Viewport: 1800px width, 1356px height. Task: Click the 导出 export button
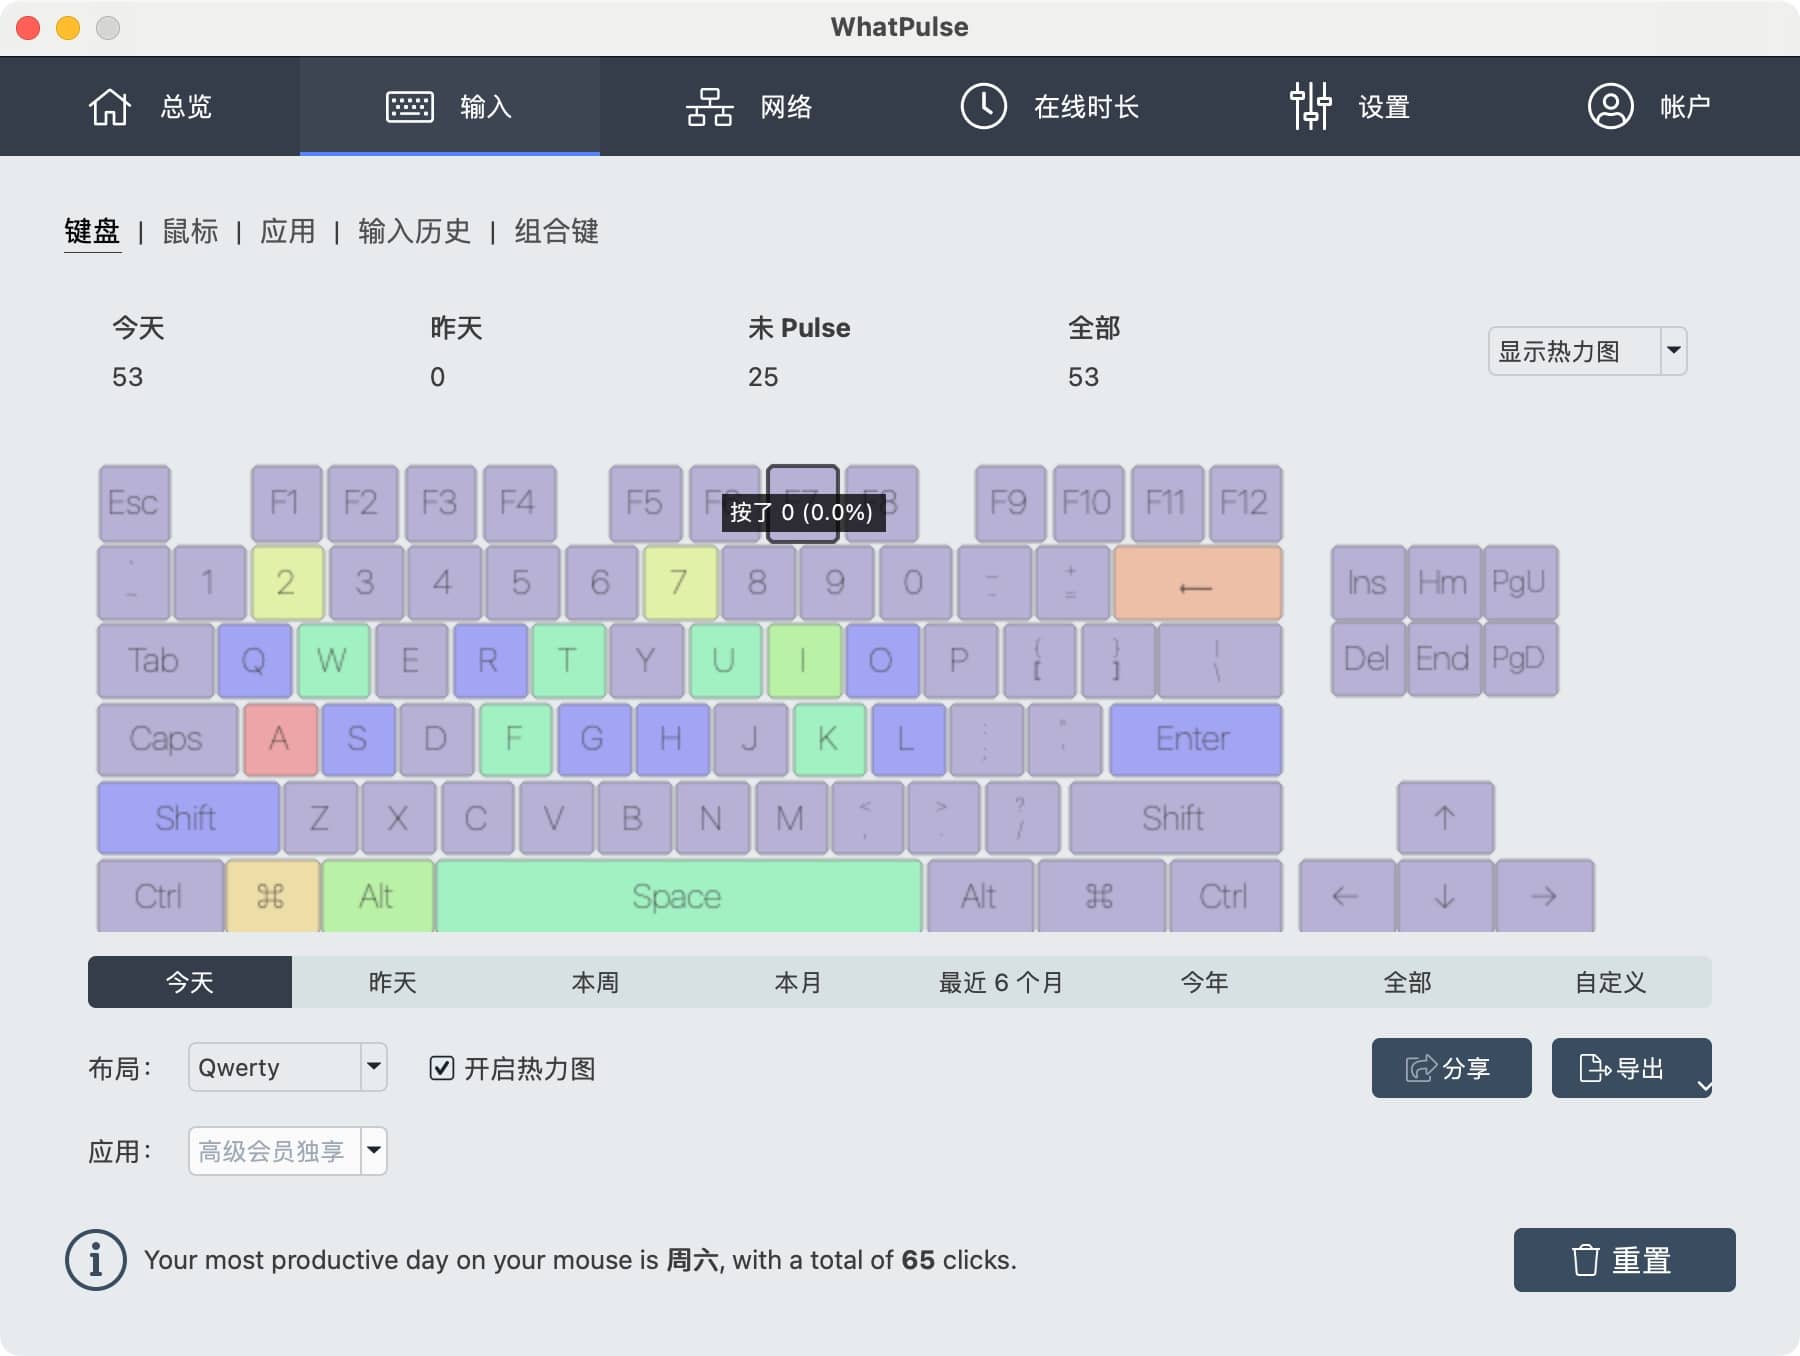(x=1631, y=1068)
